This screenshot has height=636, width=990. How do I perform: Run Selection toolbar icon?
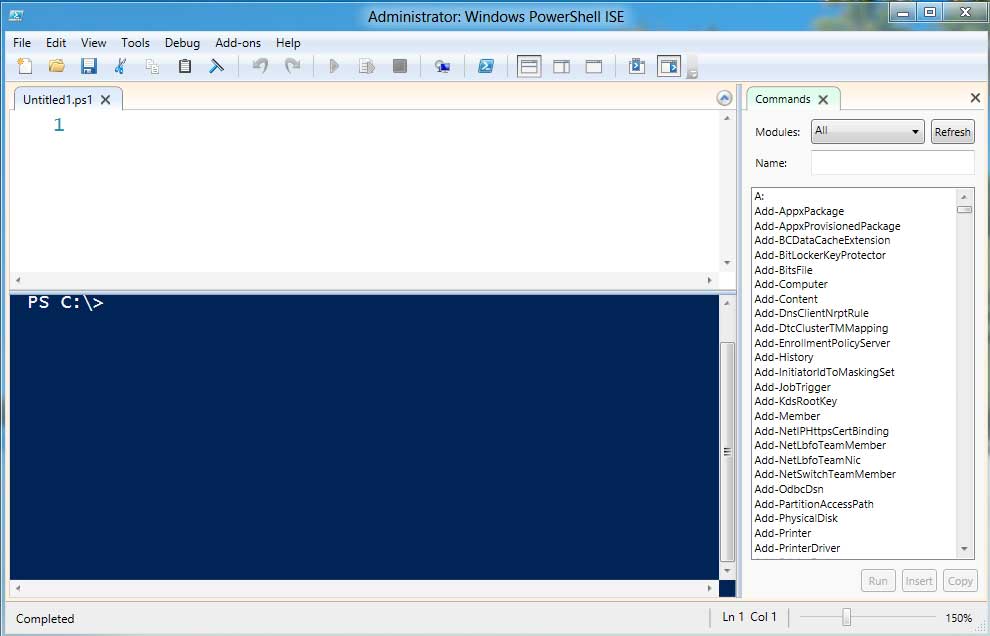367,66
